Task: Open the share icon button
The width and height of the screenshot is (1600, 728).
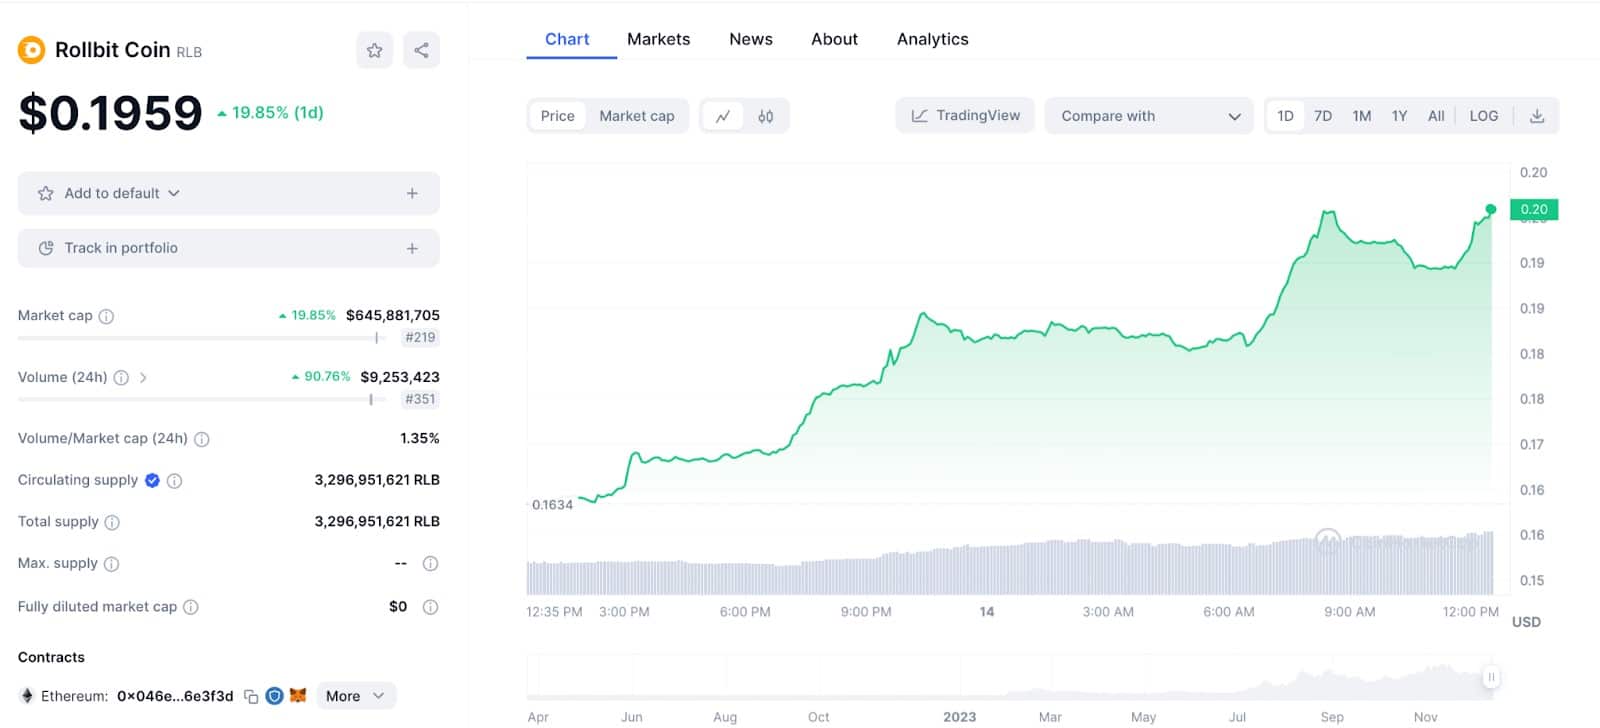Action: [421, 50]
